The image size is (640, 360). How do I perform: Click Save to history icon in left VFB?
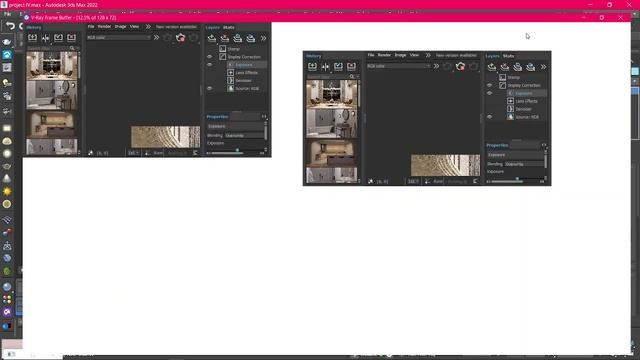click(32, 38)
